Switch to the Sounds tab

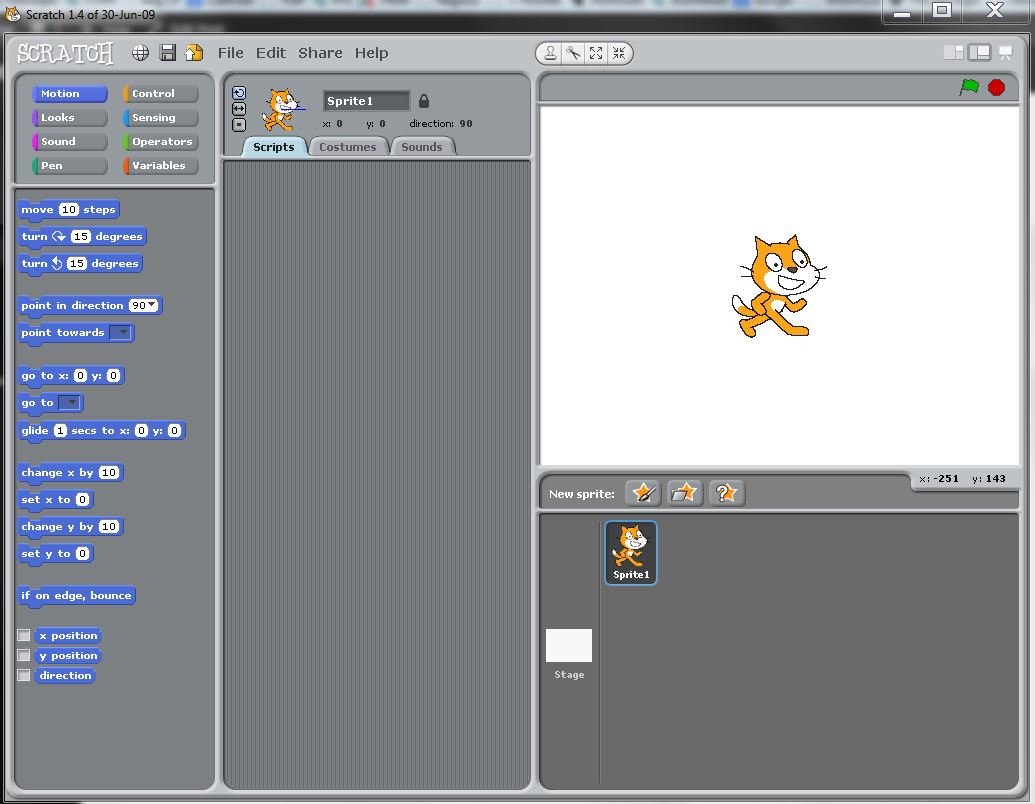click(422, 147)
